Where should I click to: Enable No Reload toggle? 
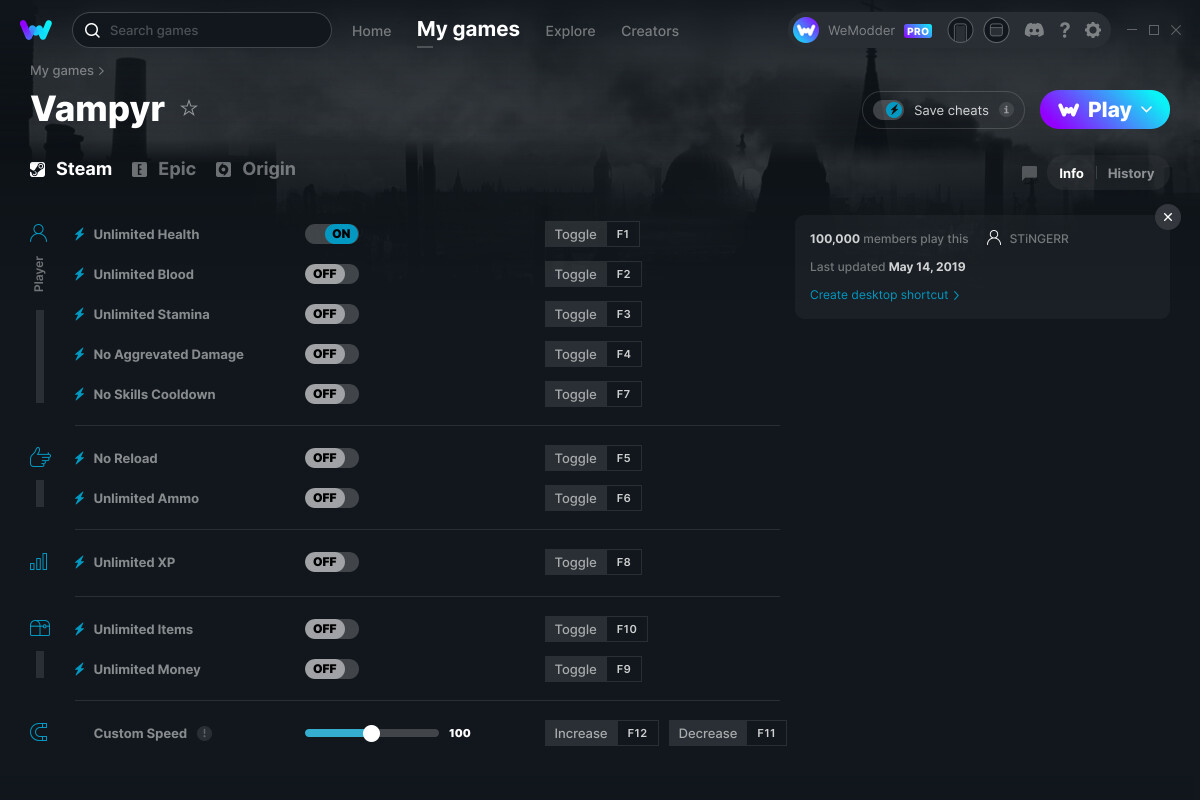(x=332, y=458)
